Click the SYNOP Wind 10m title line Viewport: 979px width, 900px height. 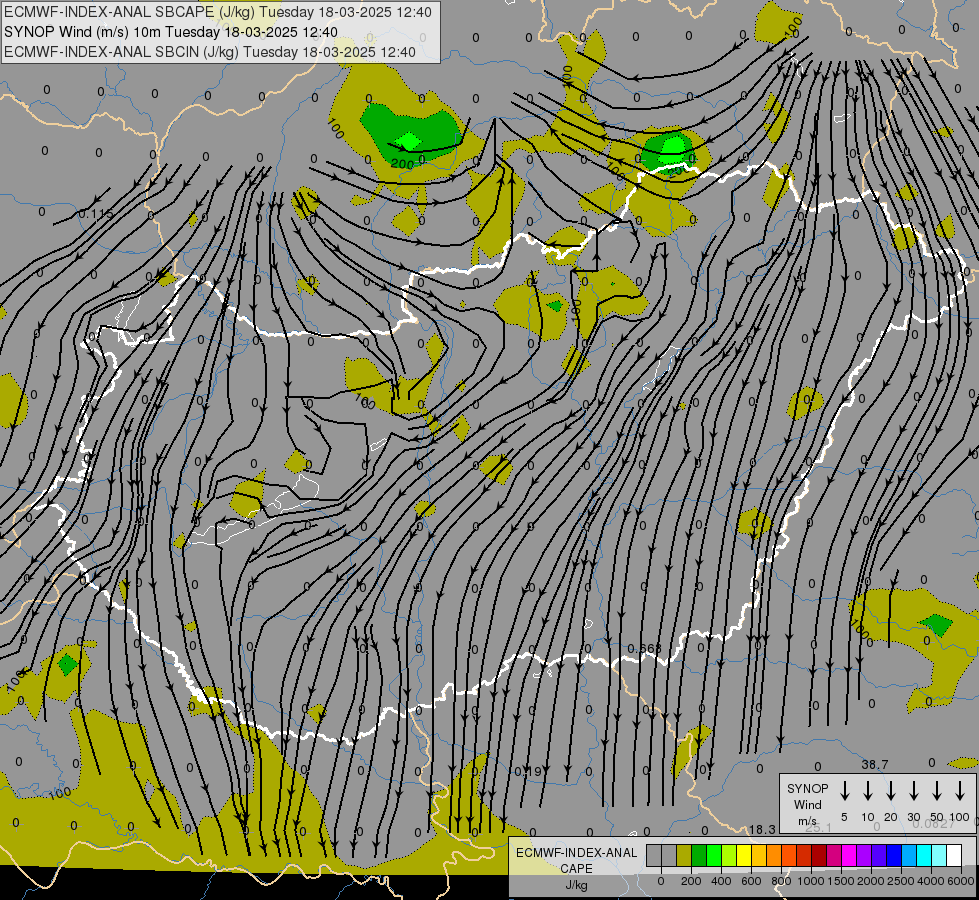pos(171,32)
